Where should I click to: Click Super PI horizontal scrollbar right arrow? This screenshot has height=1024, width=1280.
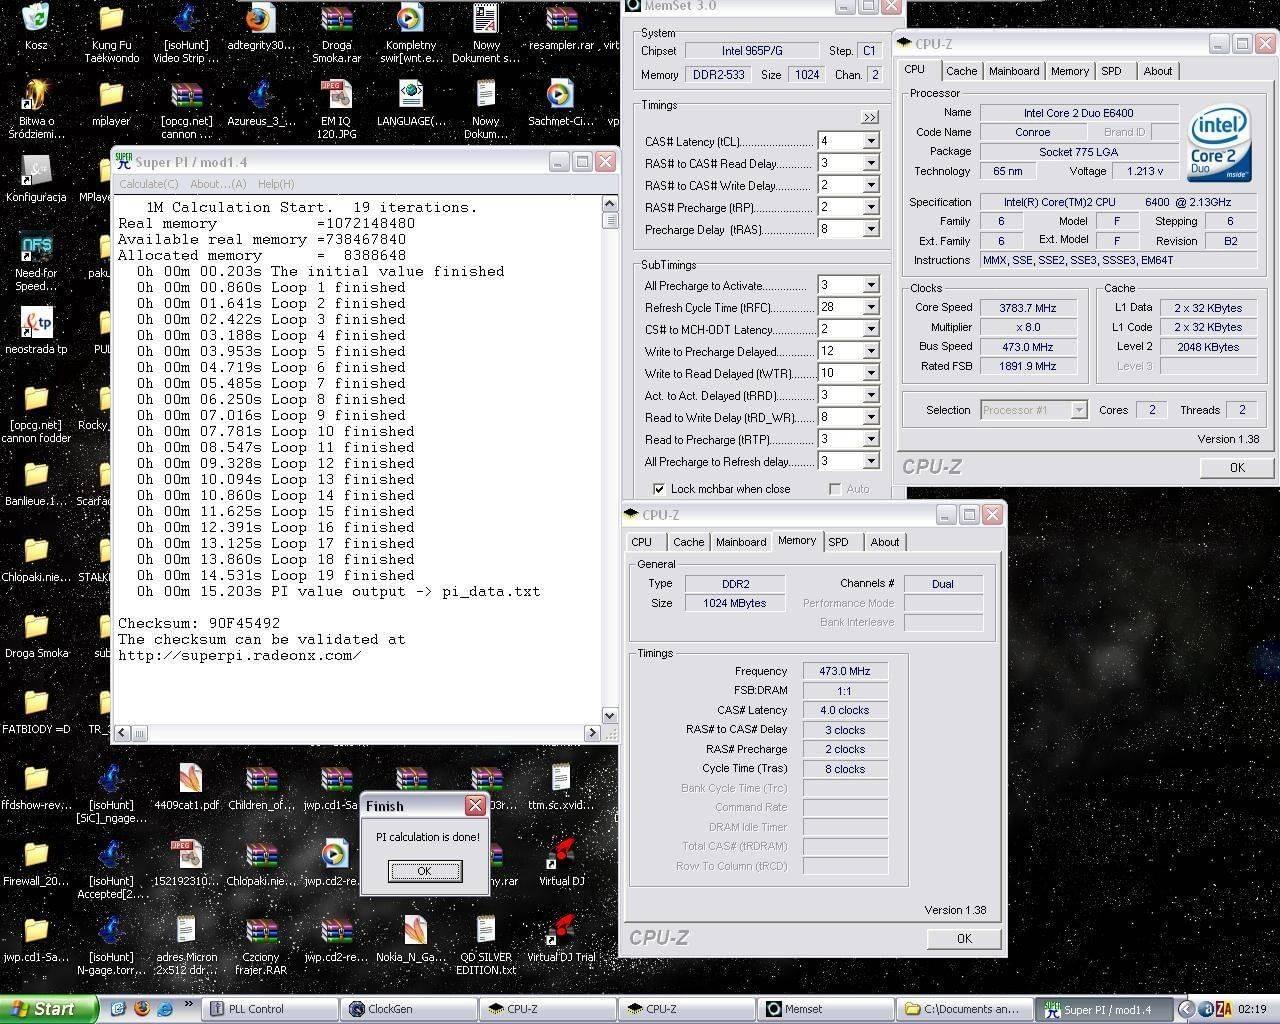[592, 733]
